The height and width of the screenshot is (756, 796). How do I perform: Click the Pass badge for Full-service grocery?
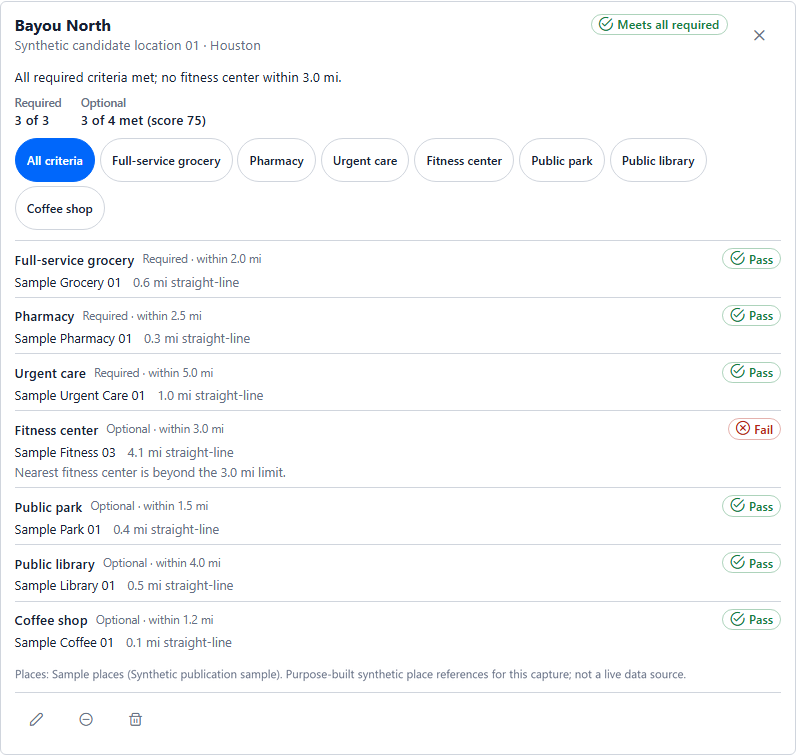(x=751, y=259)
